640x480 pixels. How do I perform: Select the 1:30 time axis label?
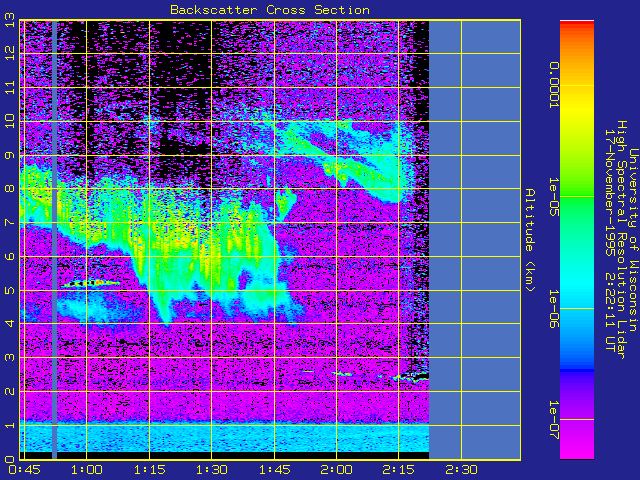click(x=211, y=470)
